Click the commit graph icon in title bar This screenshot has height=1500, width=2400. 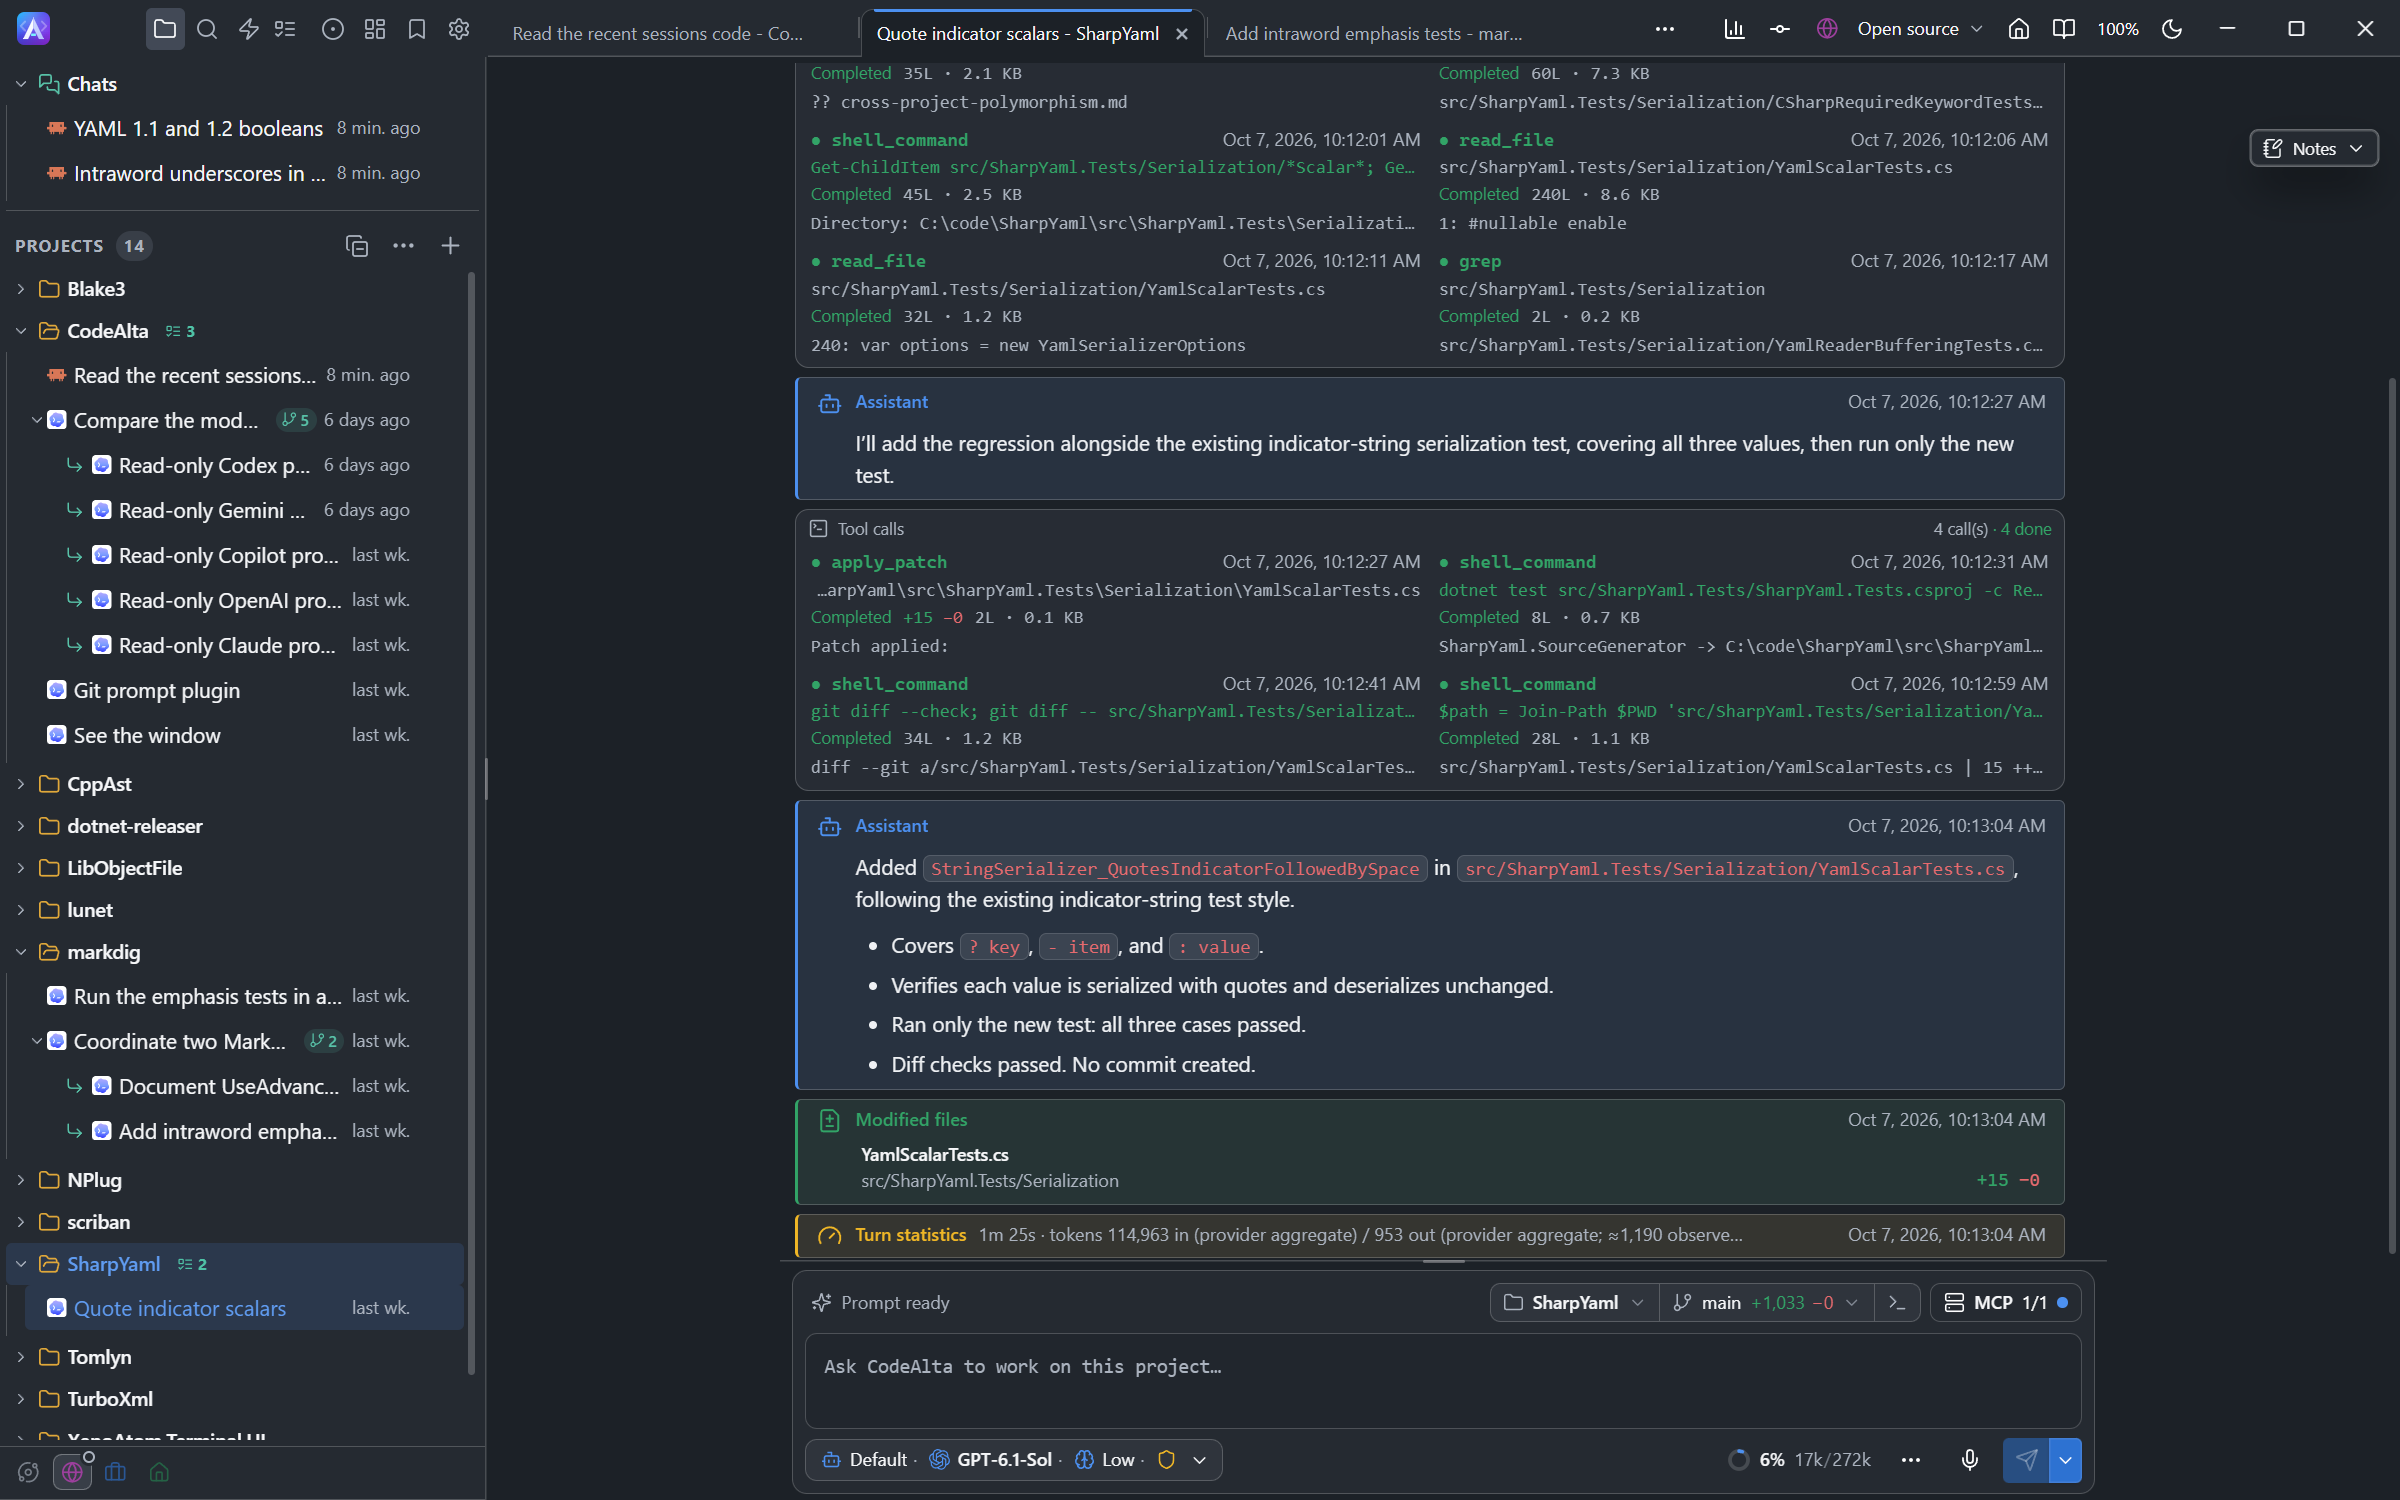click(x=1780, y=30)
